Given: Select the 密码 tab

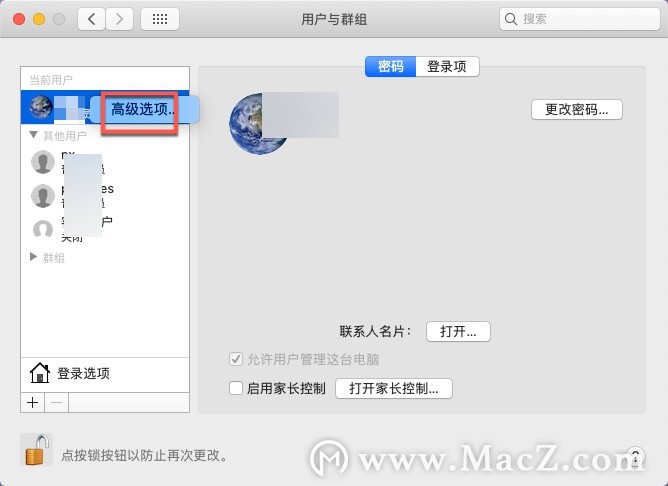Looking at the screenshot, I should point(390,66).
